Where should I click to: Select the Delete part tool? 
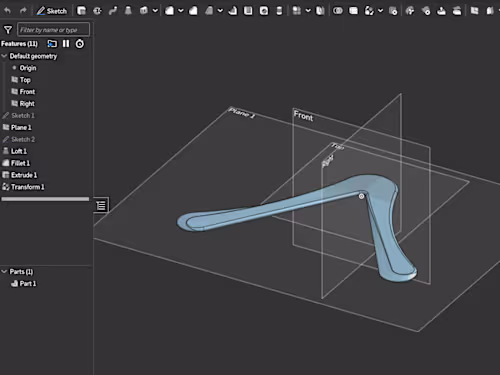(393, 11)
